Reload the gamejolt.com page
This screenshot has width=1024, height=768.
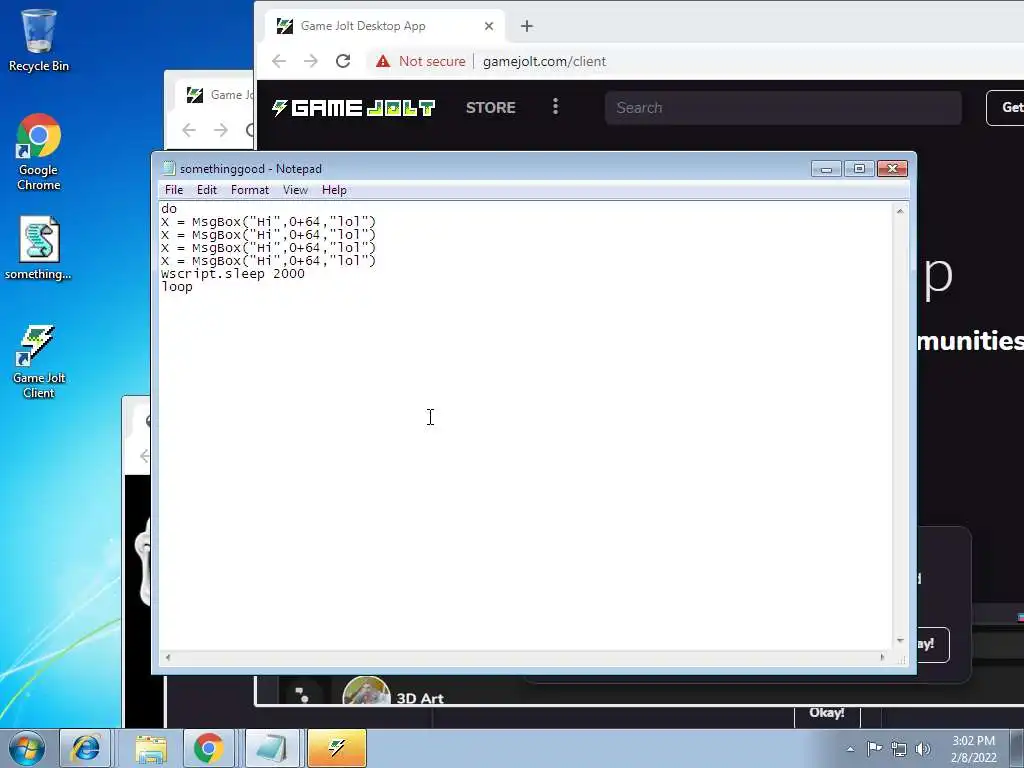(343, 61)
